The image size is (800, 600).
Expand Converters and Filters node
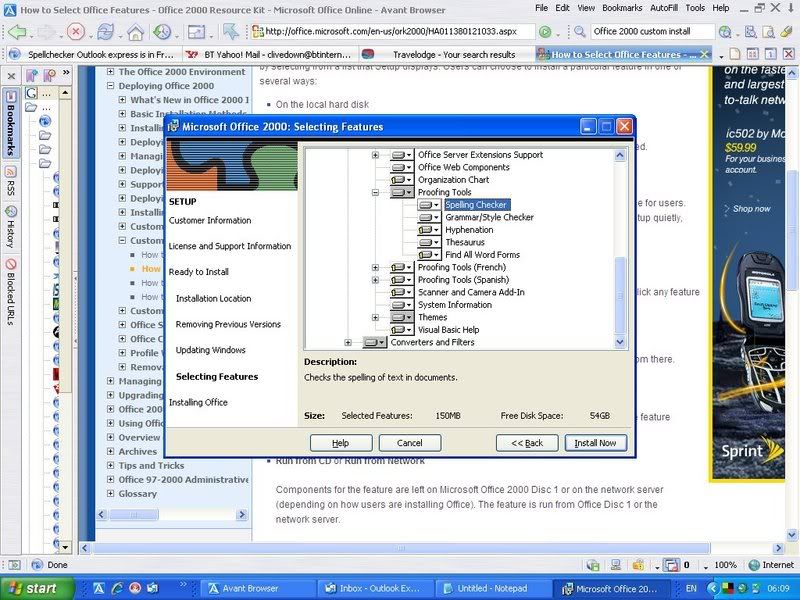click(x=348, y=342)
